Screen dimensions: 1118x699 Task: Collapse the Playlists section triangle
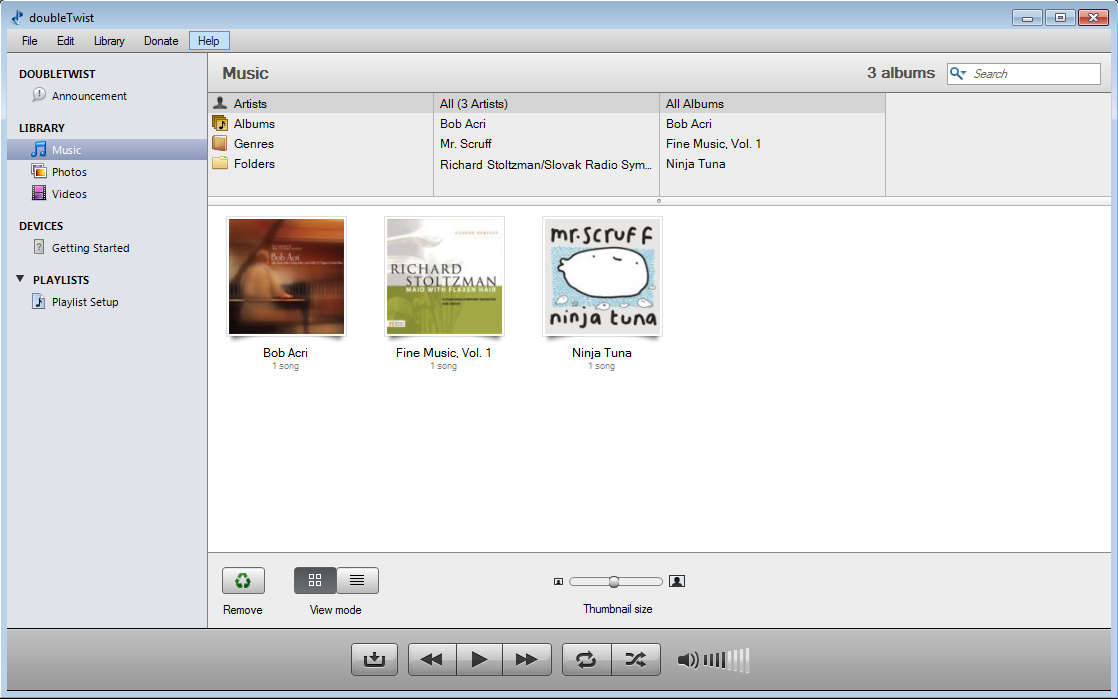point(20,279)
